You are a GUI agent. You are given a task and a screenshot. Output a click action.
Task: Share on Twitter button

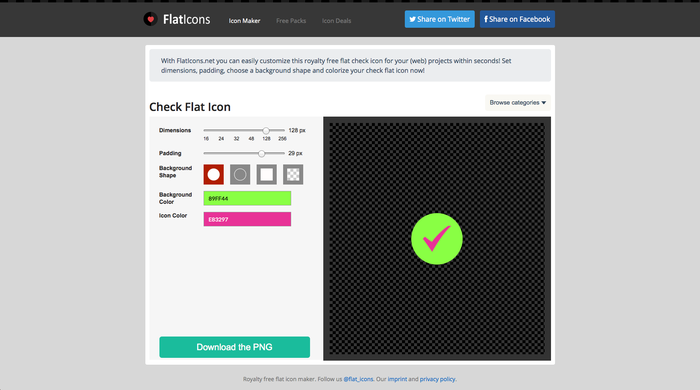(x=439, y=19)
